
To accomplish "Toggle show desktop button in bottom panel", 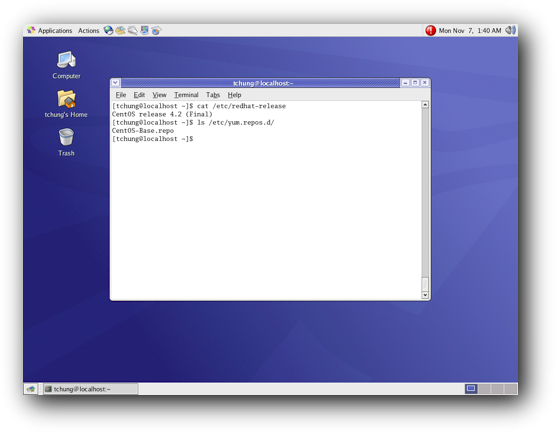I will 31,389.
